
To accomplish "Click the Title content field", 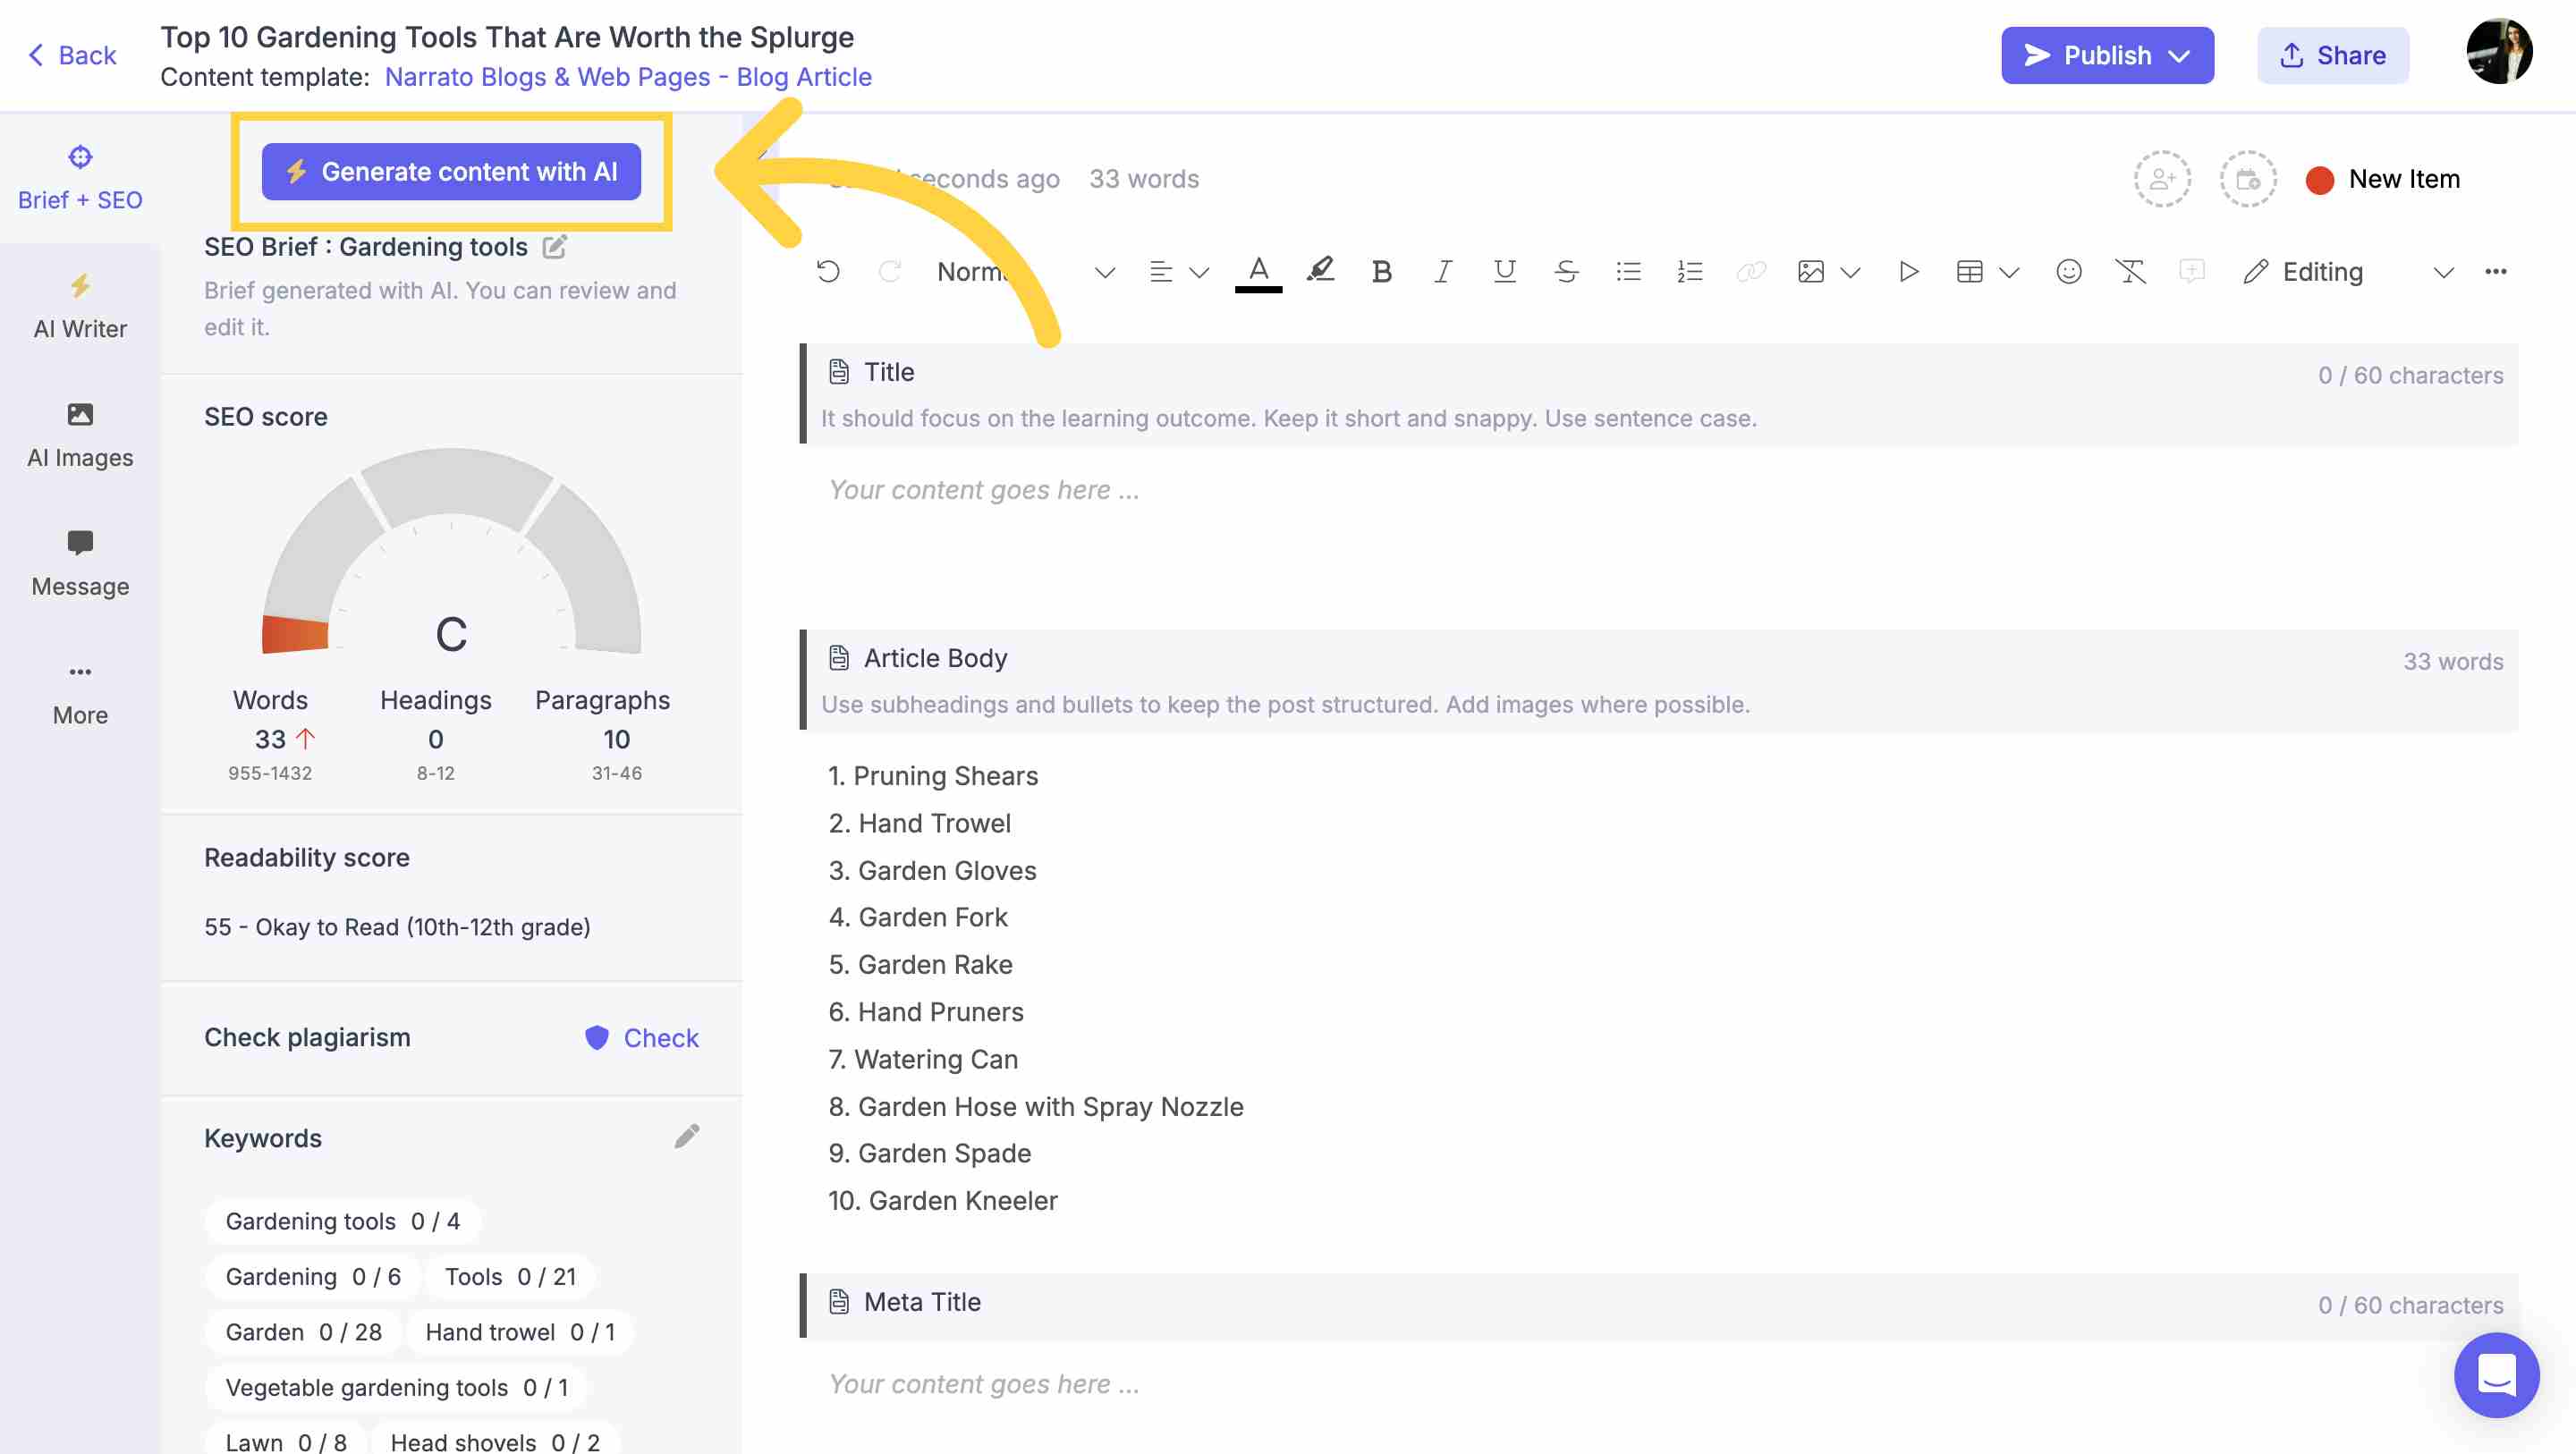I will tap(1659, 490).
